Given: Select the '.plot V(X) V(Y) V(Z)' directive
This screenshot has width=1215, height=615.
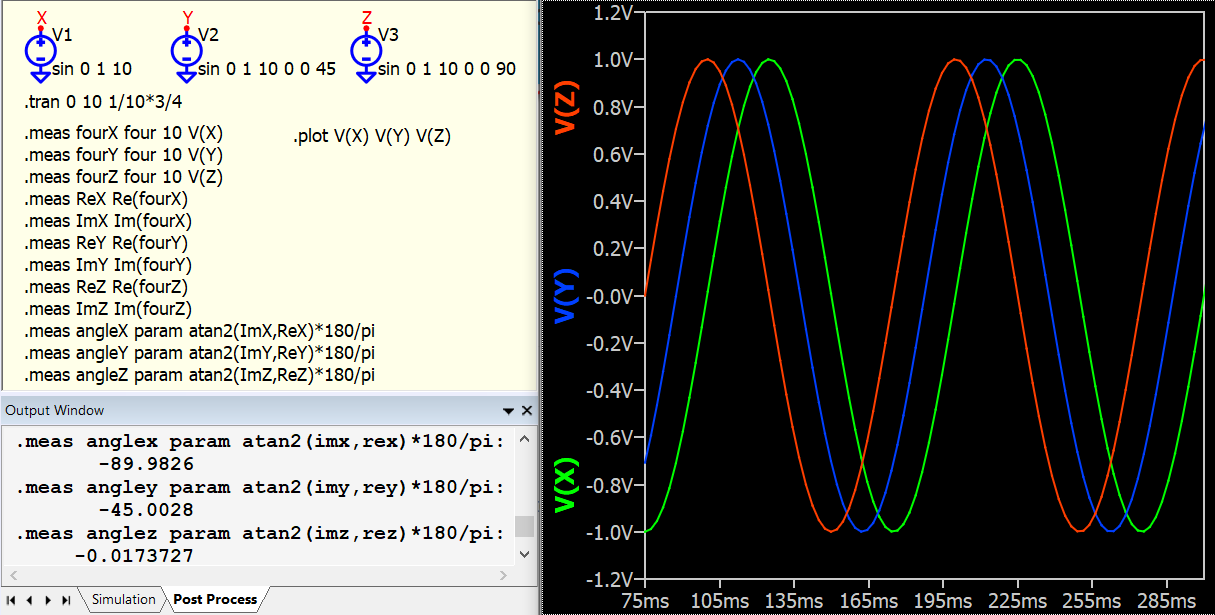Looking at the screenshot, I should (x=372, y=137).
